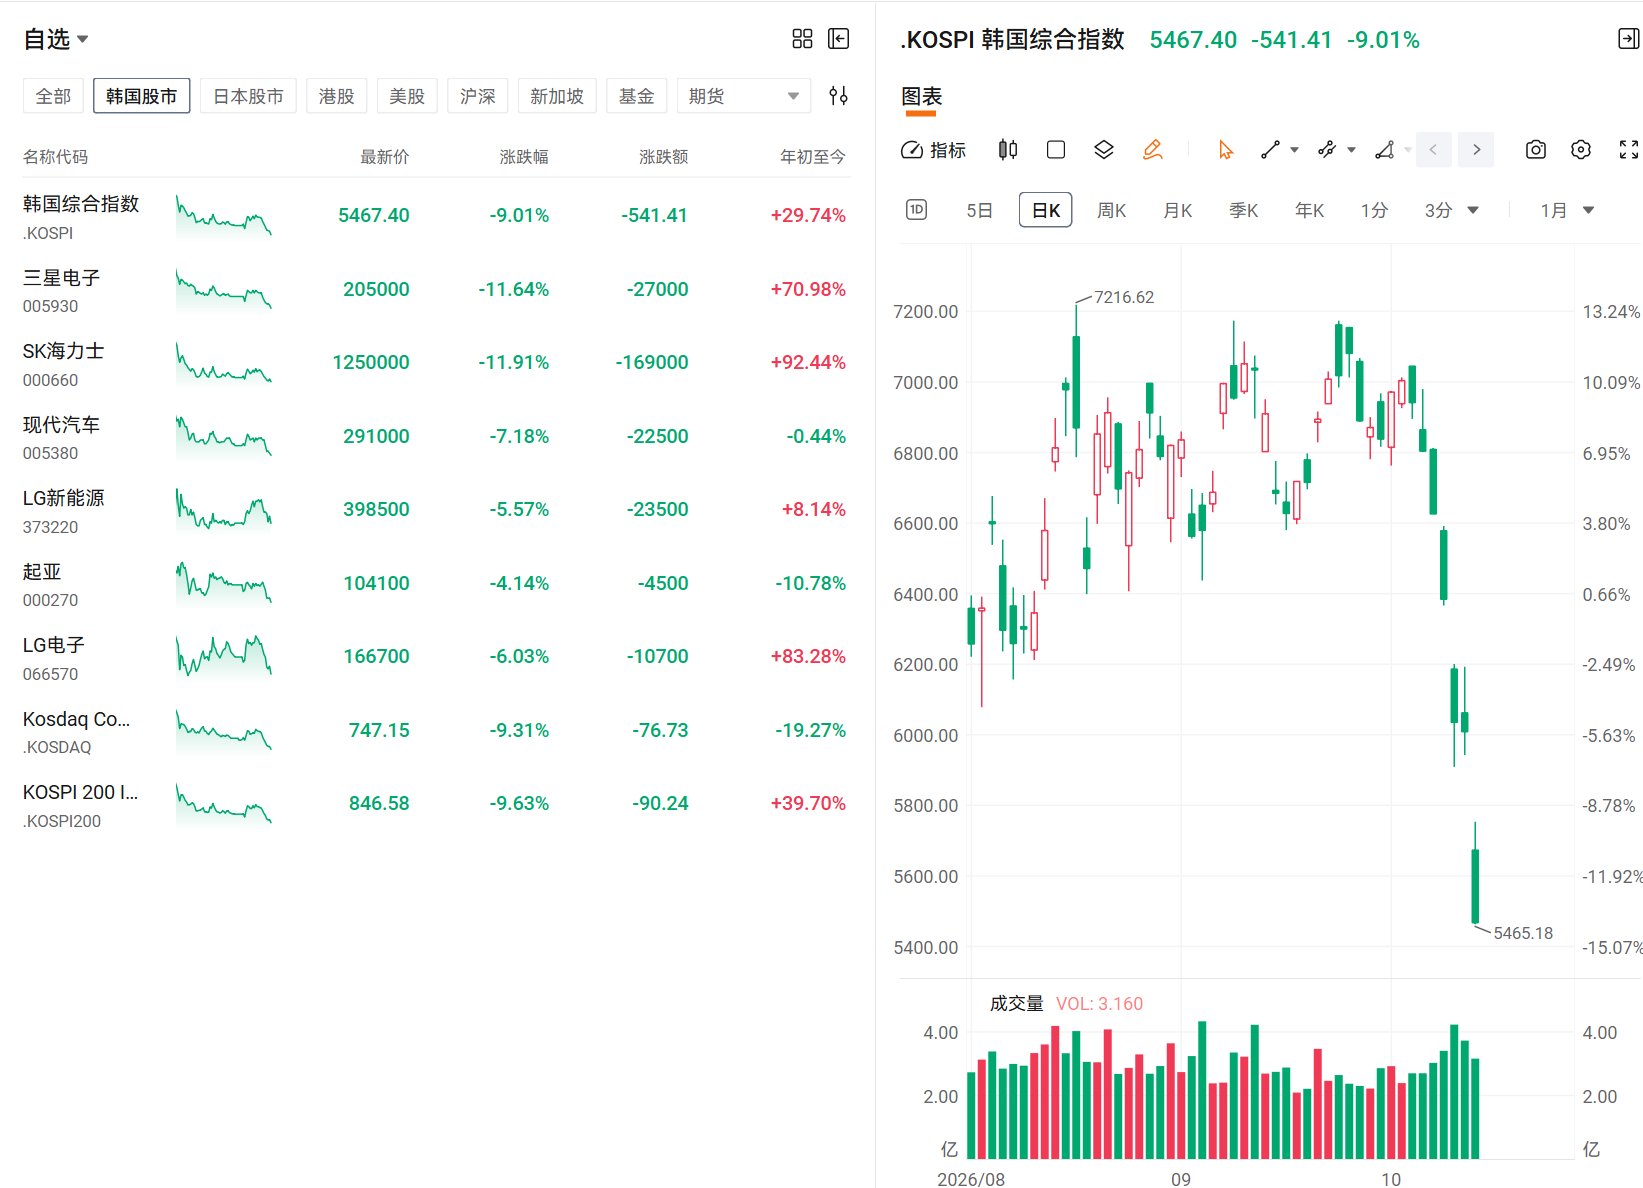Screen dimensions: 1643x1188
Task: Select the cursor pointer tool
Action: 1225,150
